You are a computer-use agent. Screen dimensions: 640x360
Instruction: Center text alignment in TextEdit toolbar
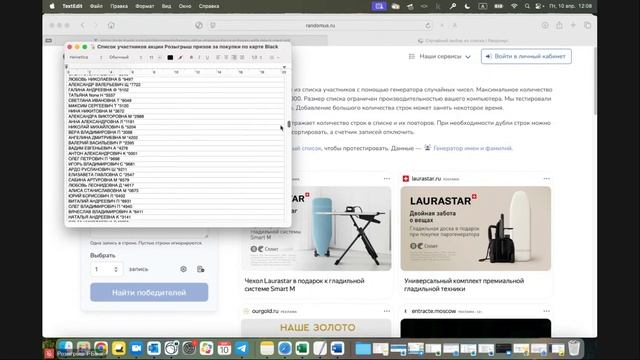tap(226, 58)
